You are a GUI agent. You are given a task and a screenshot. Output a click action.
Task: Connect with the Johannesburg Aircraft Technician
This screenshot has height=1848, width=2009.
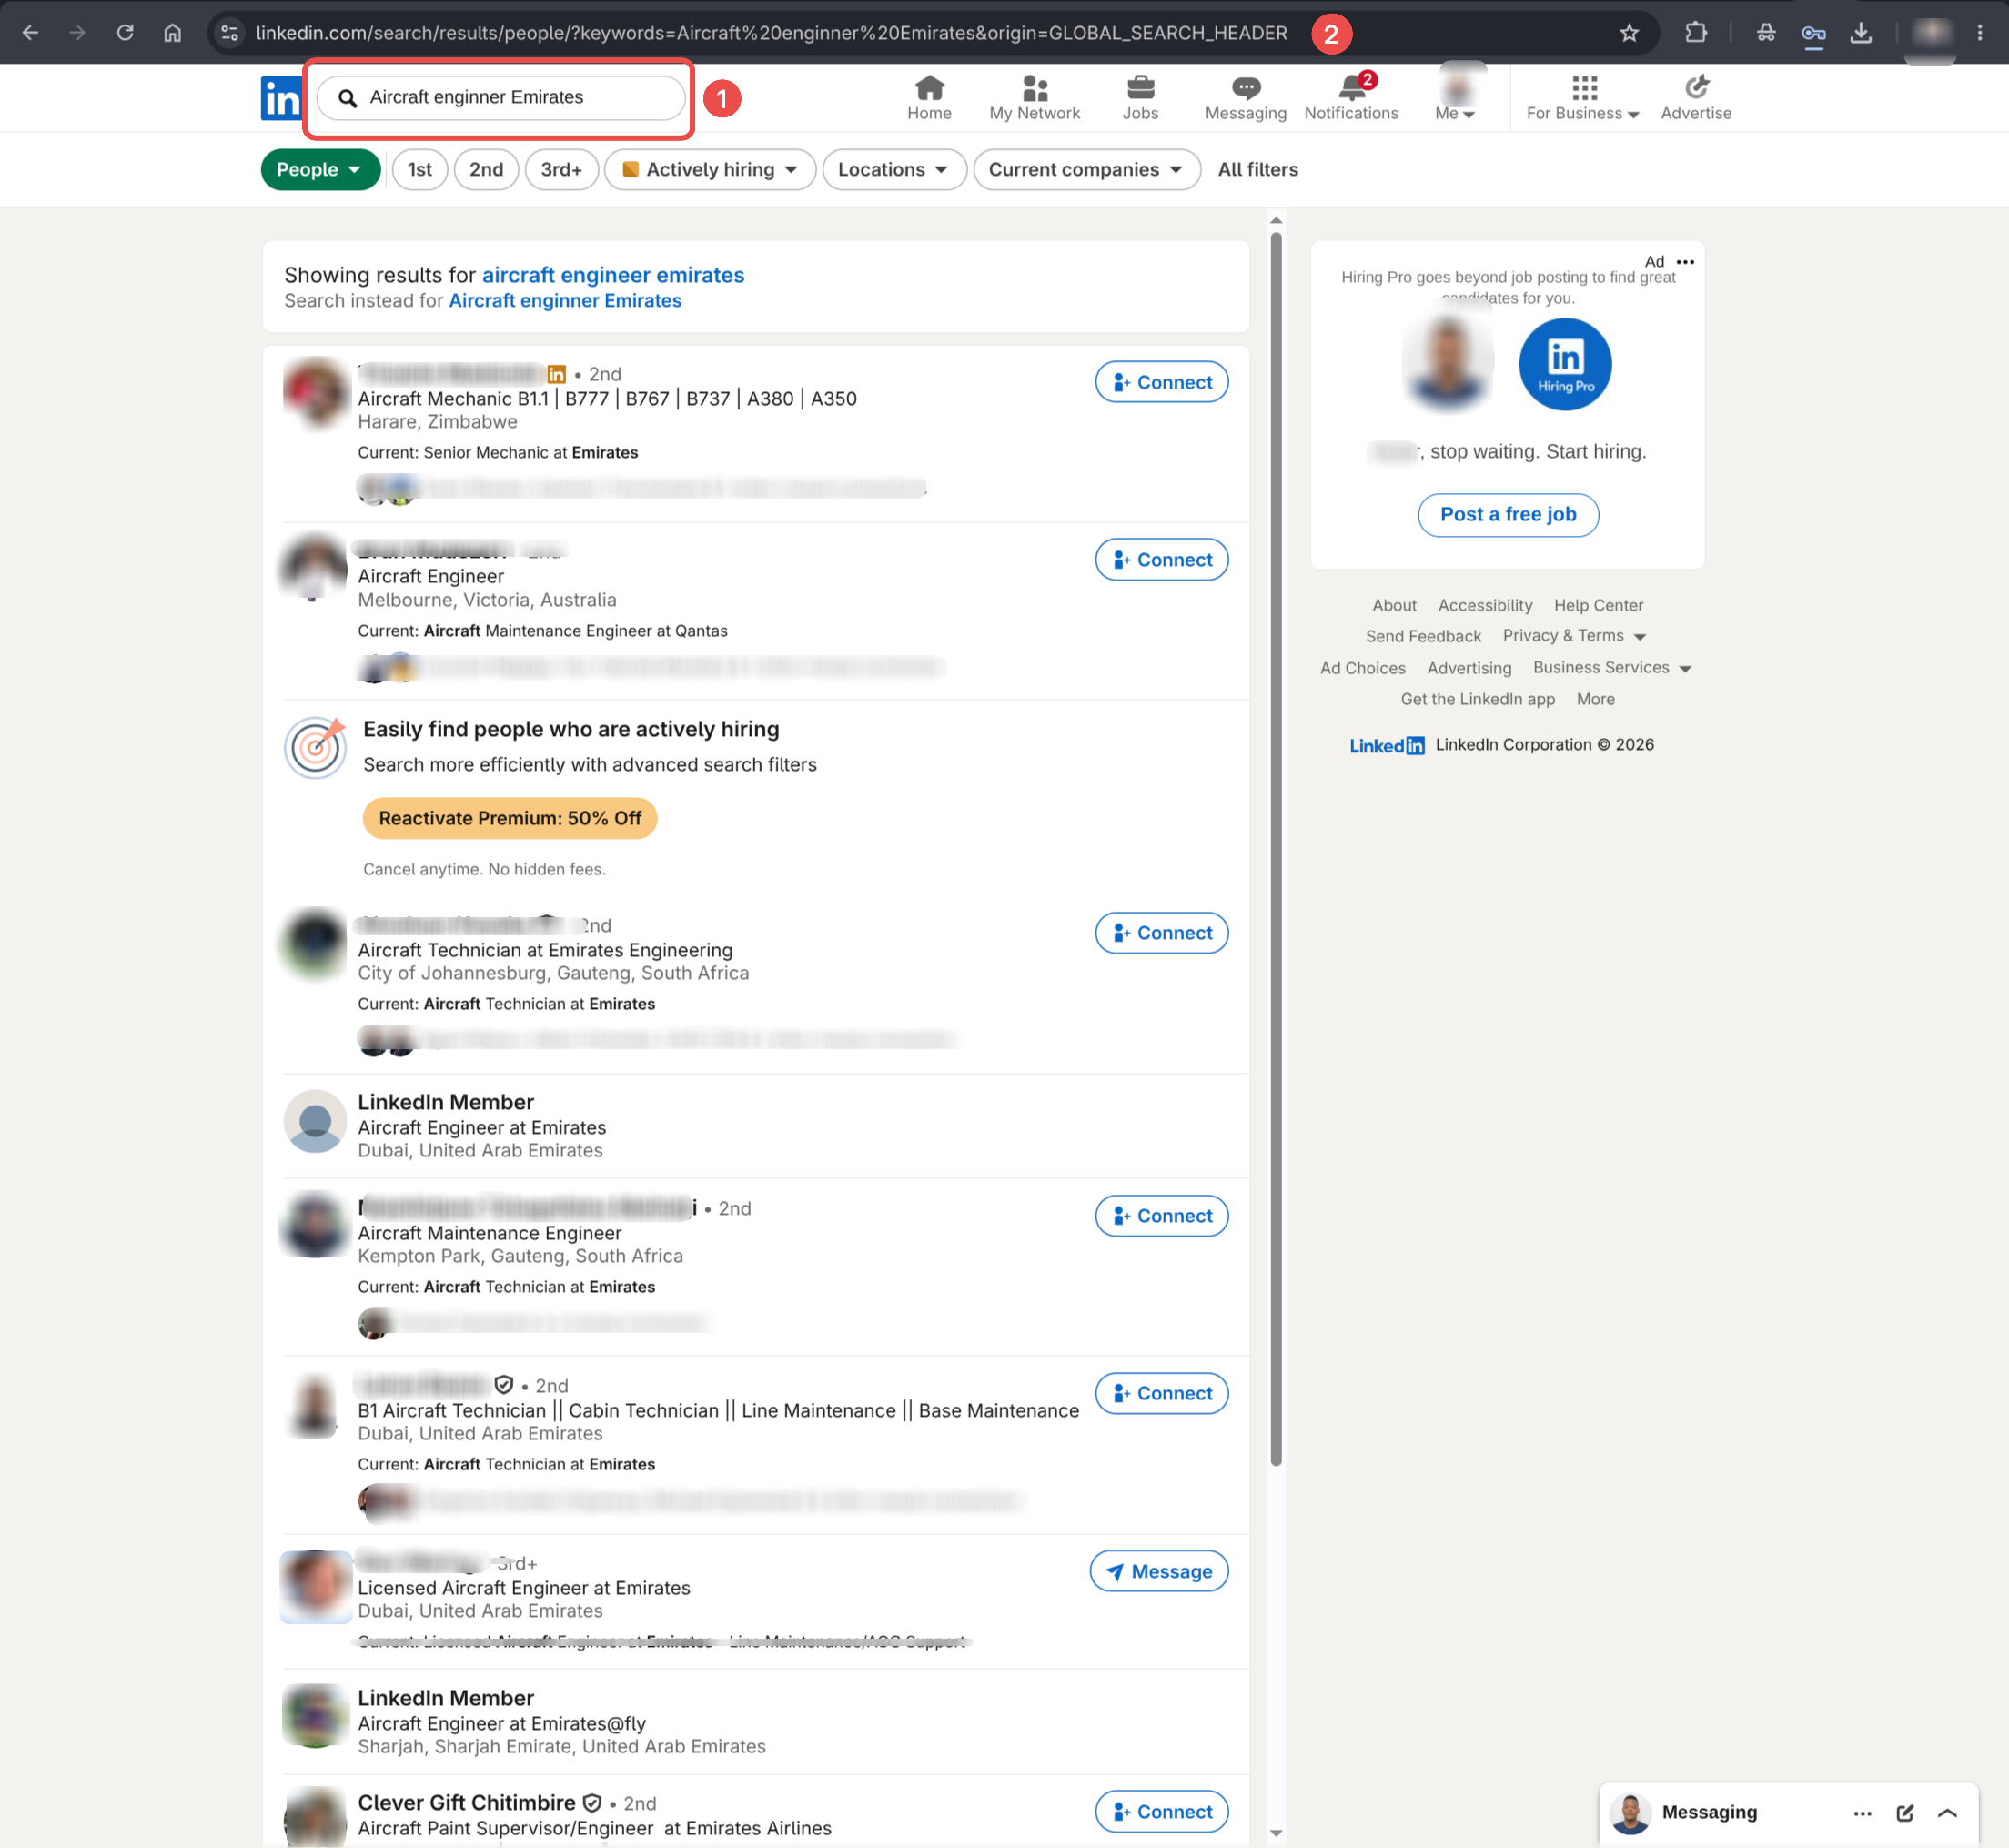point(1161,933)
